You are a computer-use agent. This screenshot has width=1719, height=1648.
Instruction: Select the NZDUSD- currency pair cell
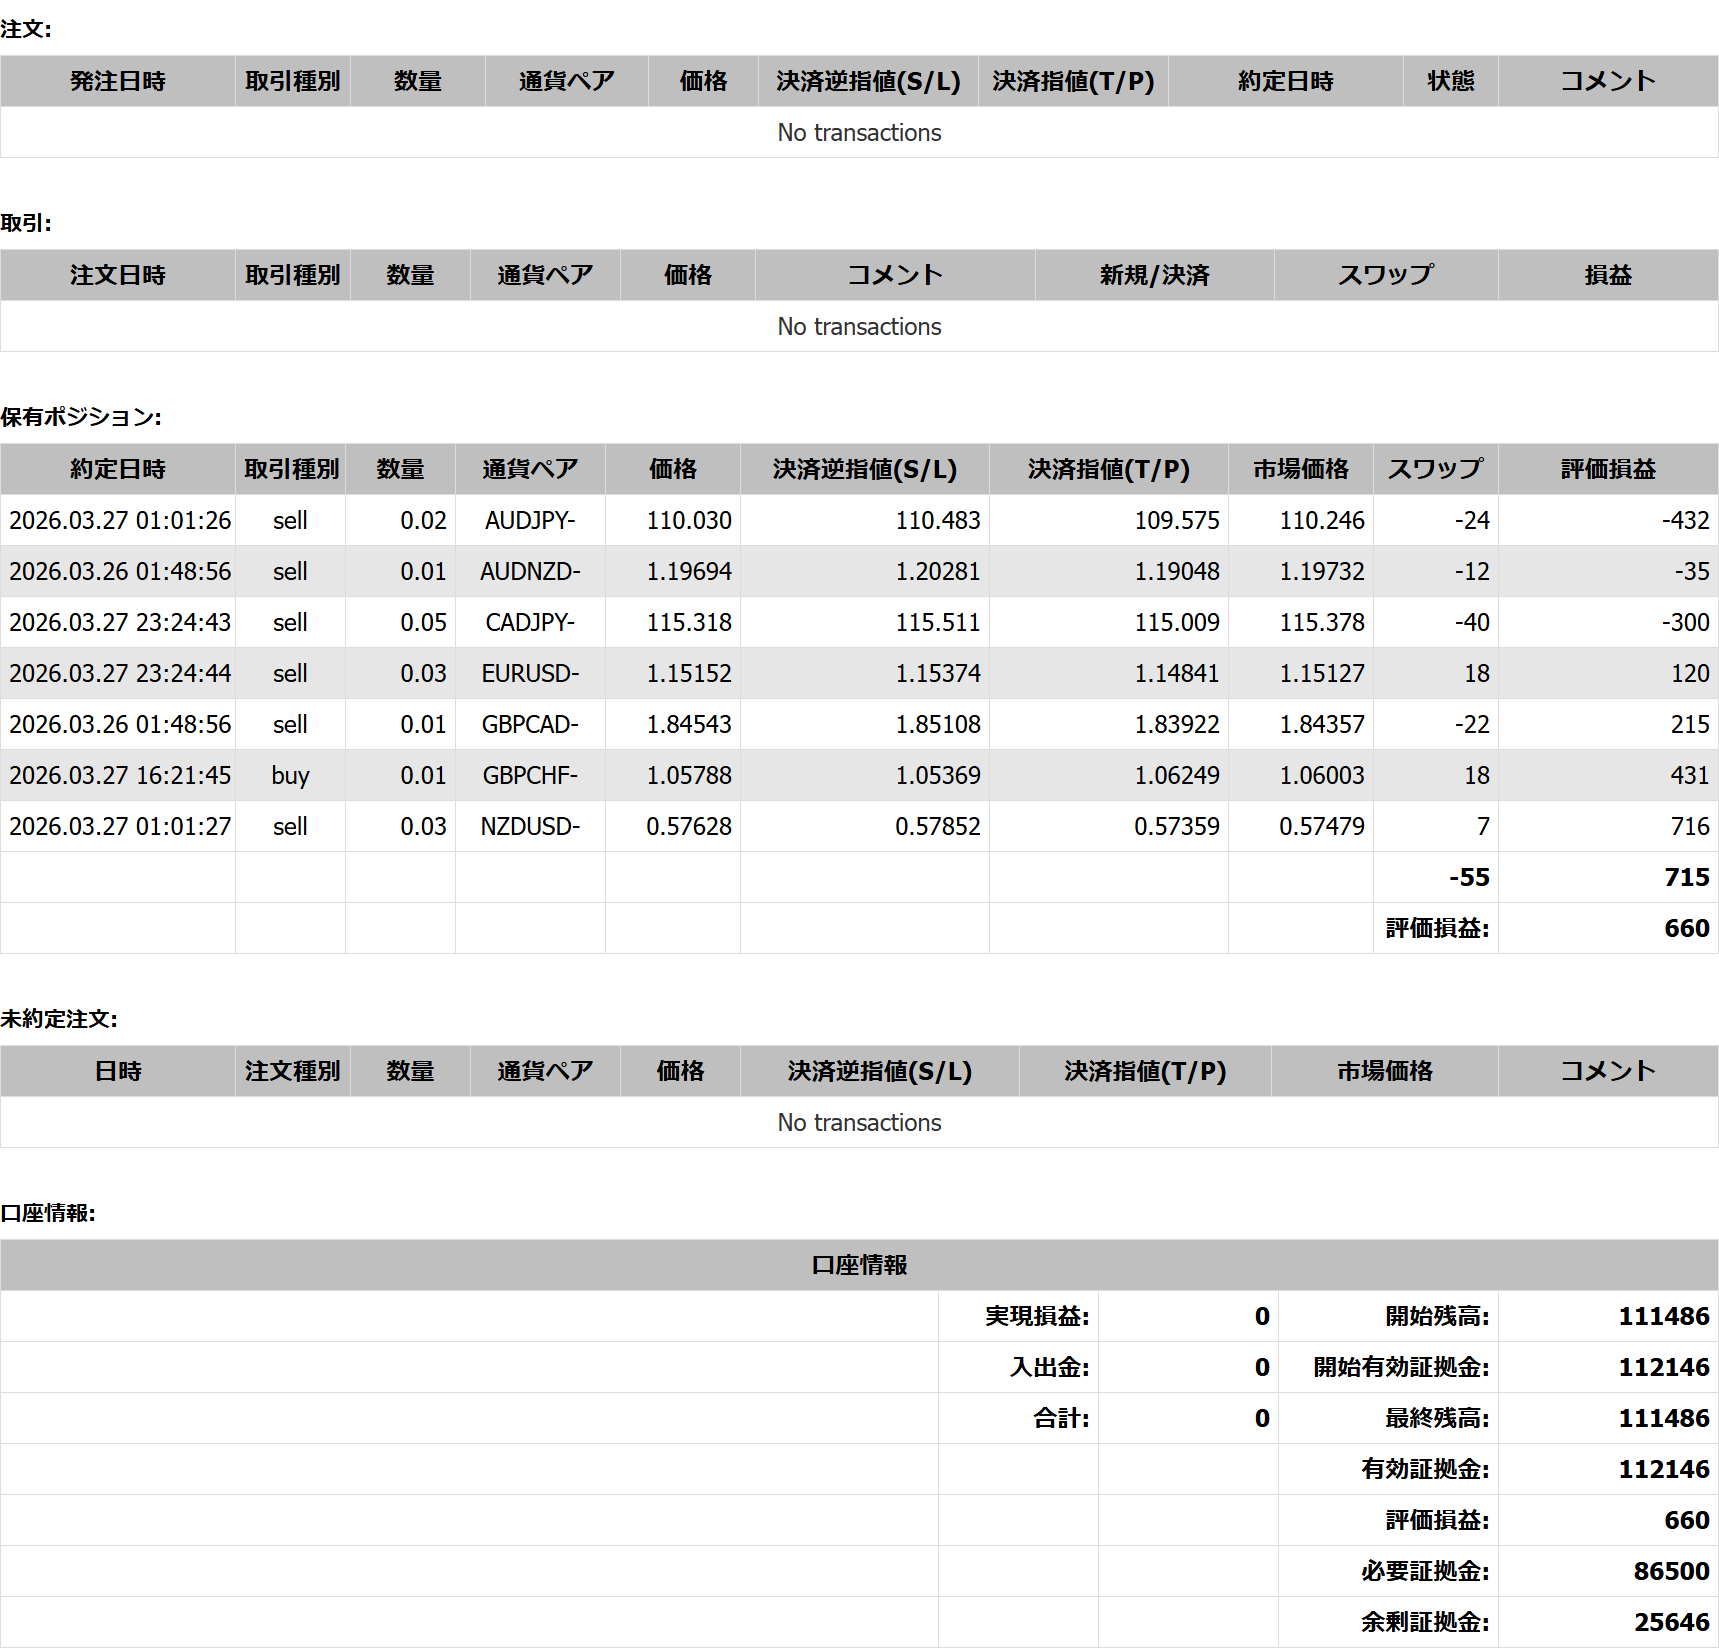[530, 826]
